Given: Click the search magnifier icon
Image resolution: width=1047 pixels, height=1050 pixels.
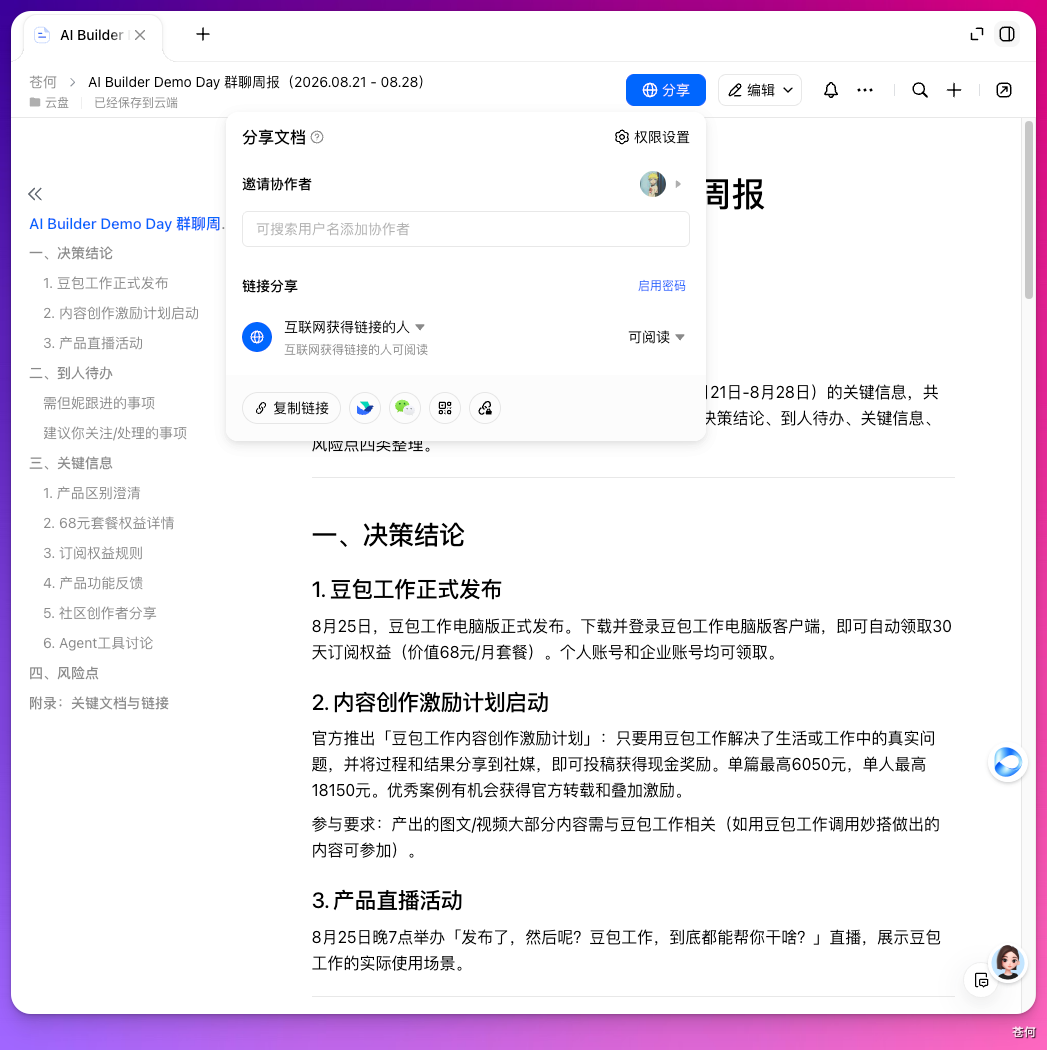Looking at the screenshot, I should (920, 90).
